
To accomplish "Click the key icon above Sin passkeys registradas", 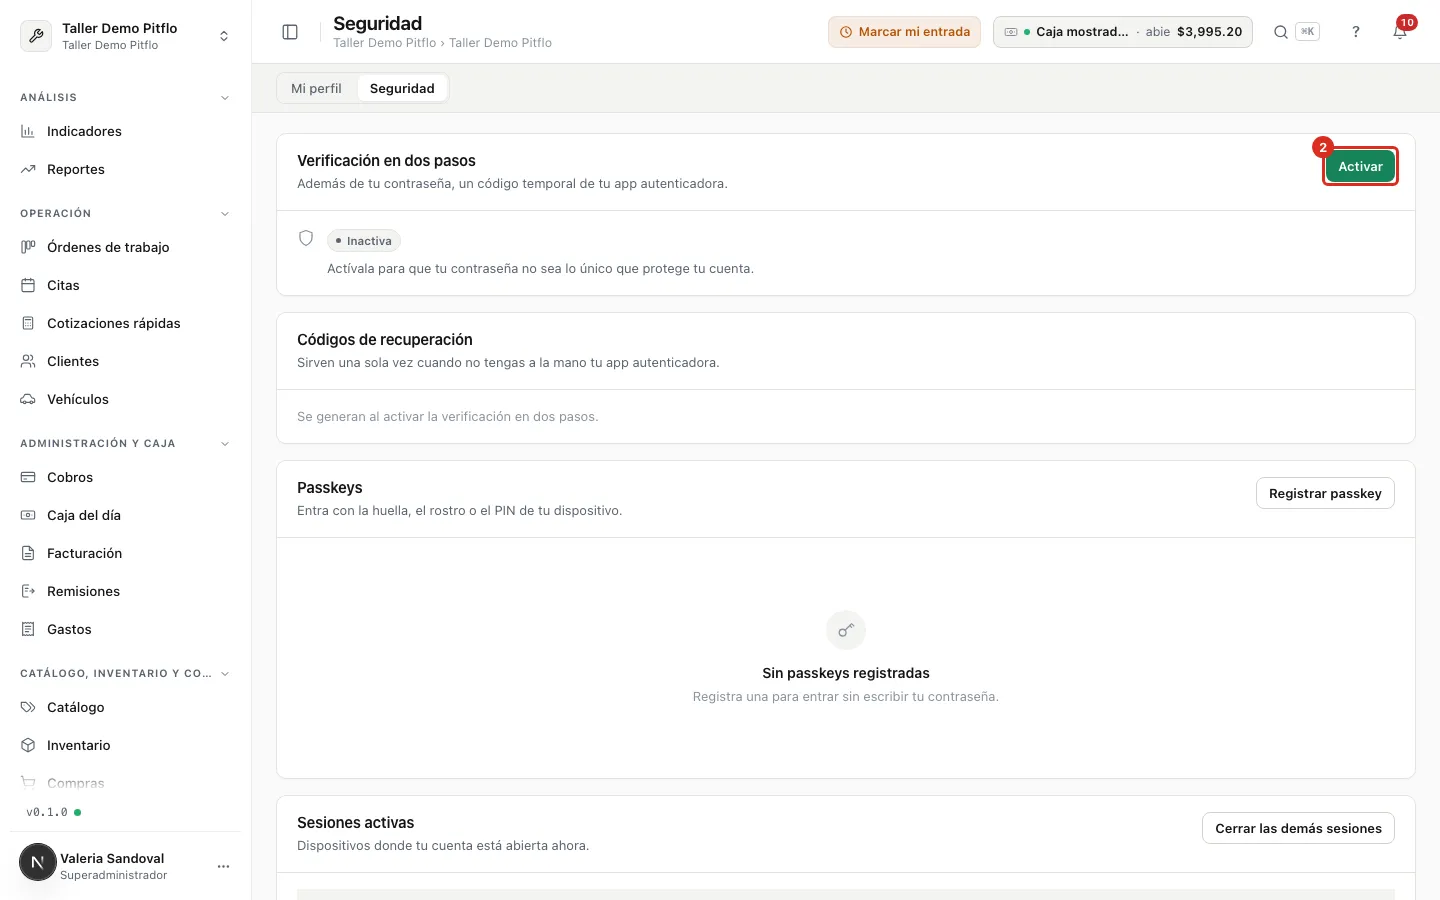I will 846,630.
